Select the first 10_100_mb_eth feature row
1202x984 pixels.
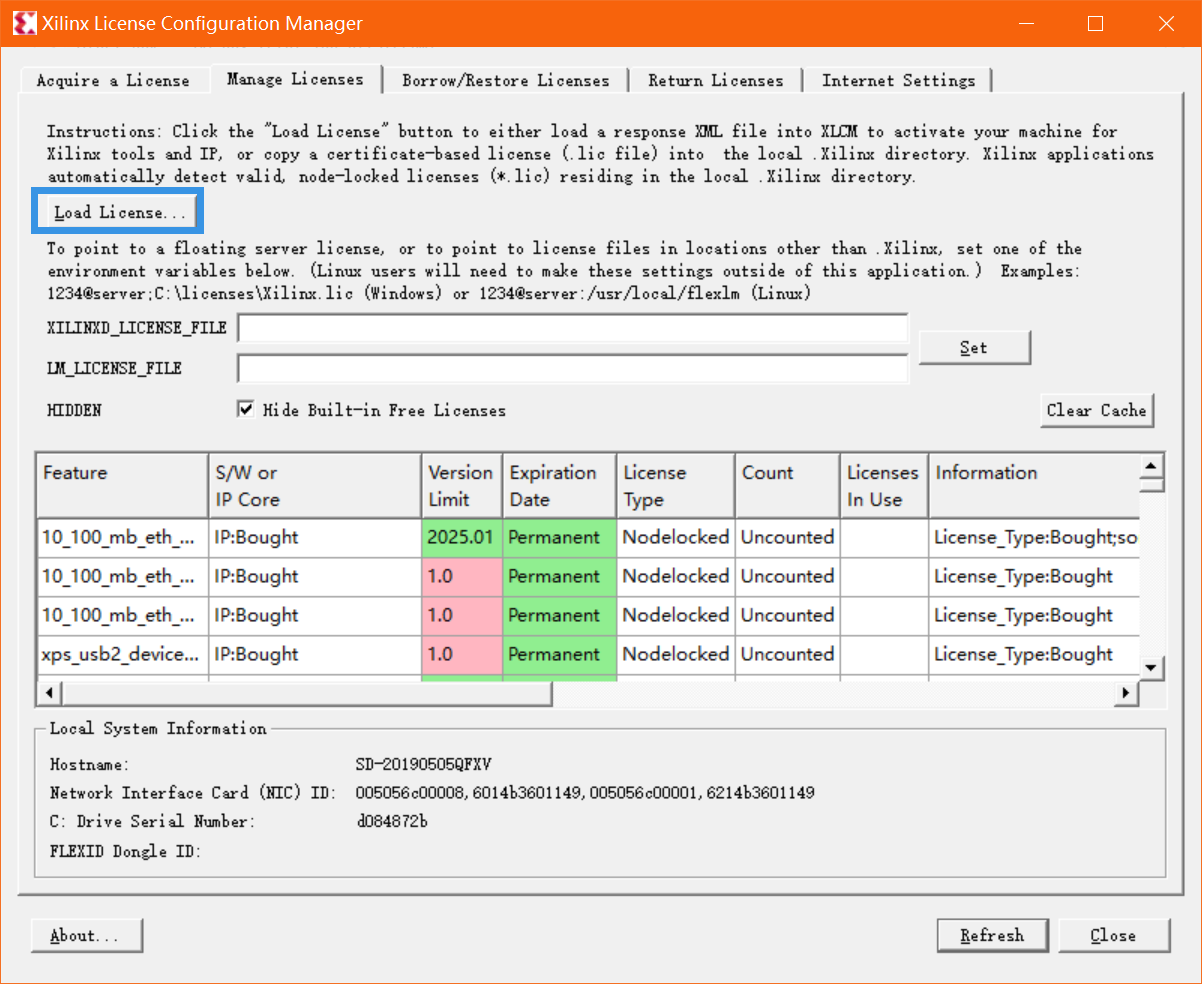coord(120,537)
